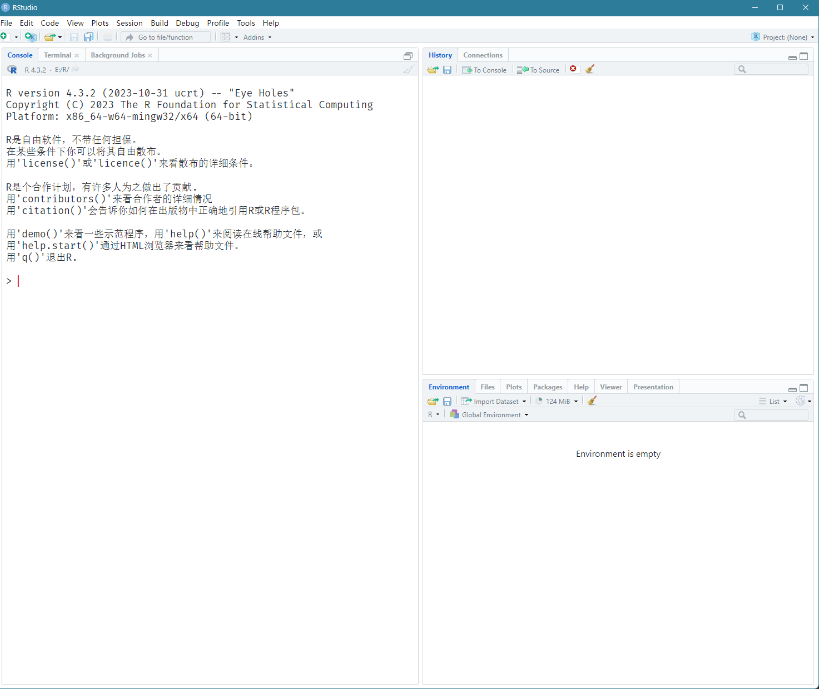Open the R language selector dropdown
This screenshot has width=819, height=689.
point(434,414)
